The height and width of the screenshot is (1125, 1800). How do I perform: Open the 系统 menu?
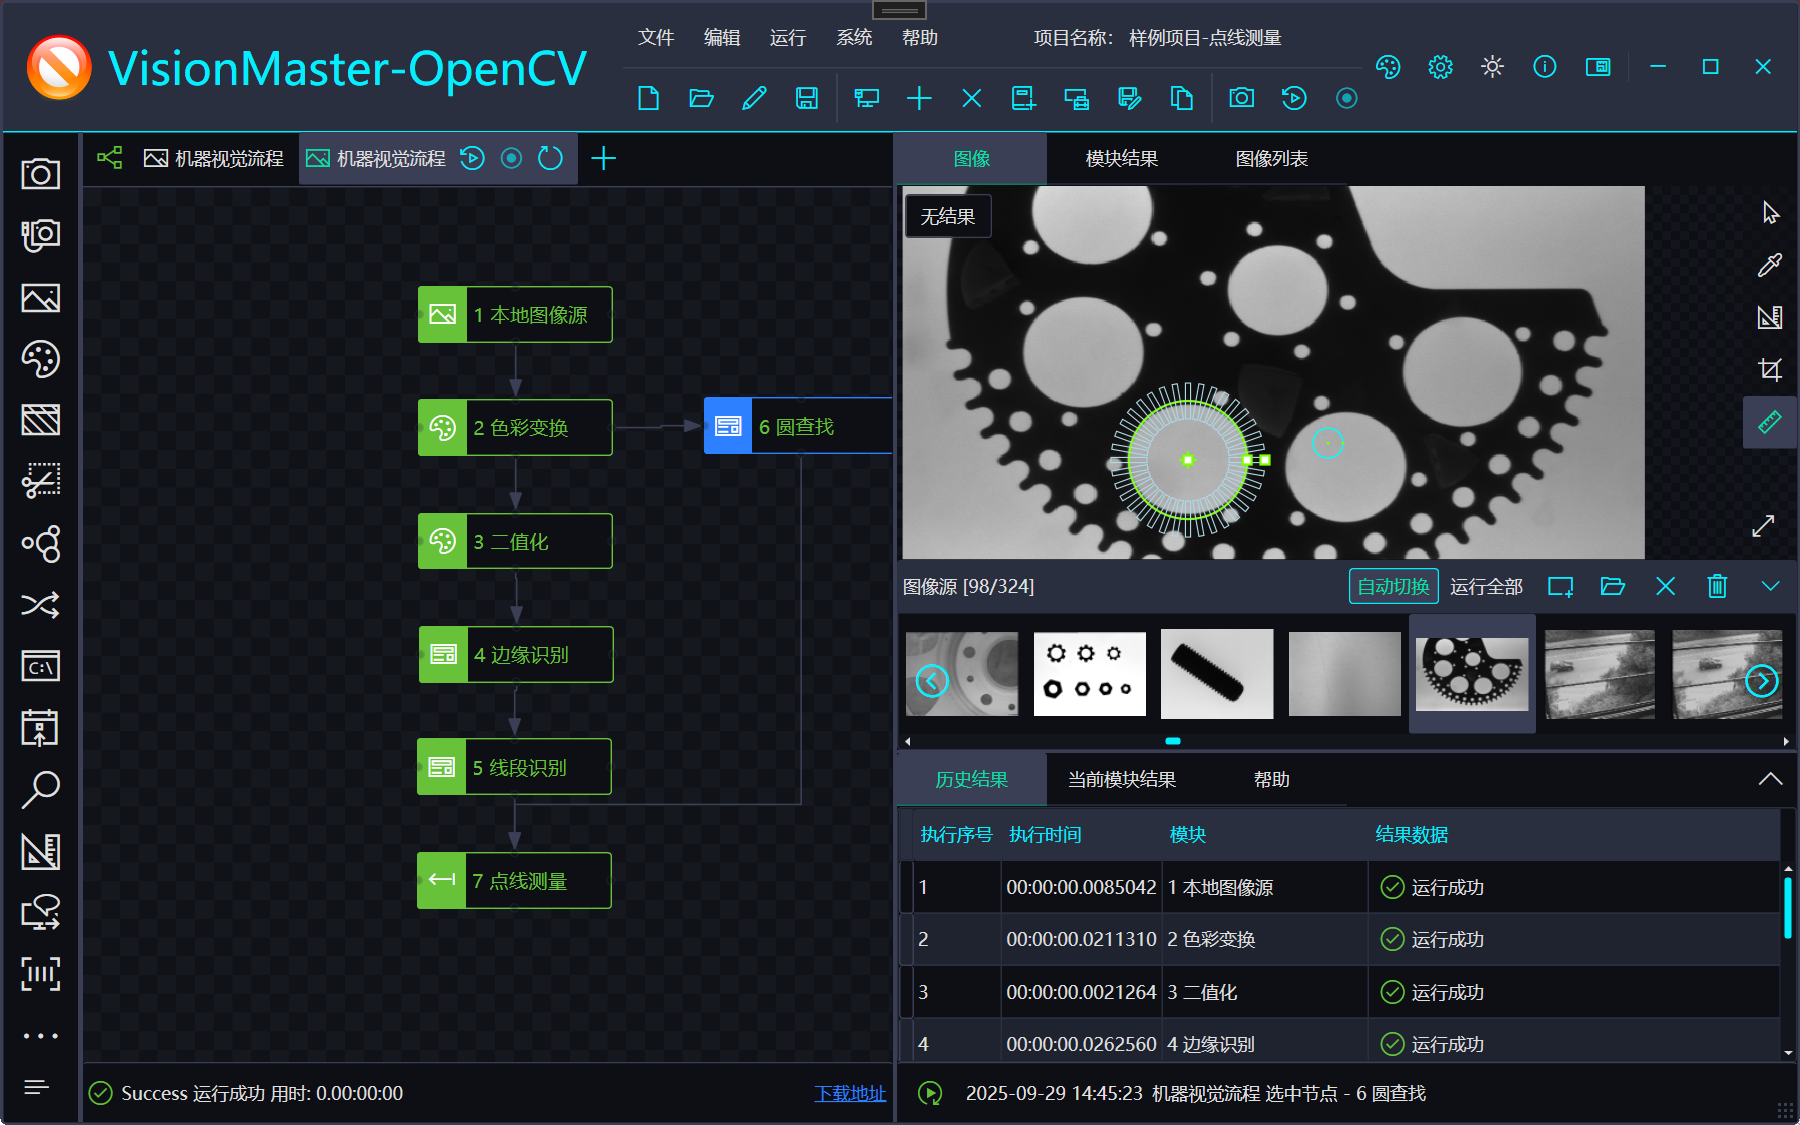point(854,38)
